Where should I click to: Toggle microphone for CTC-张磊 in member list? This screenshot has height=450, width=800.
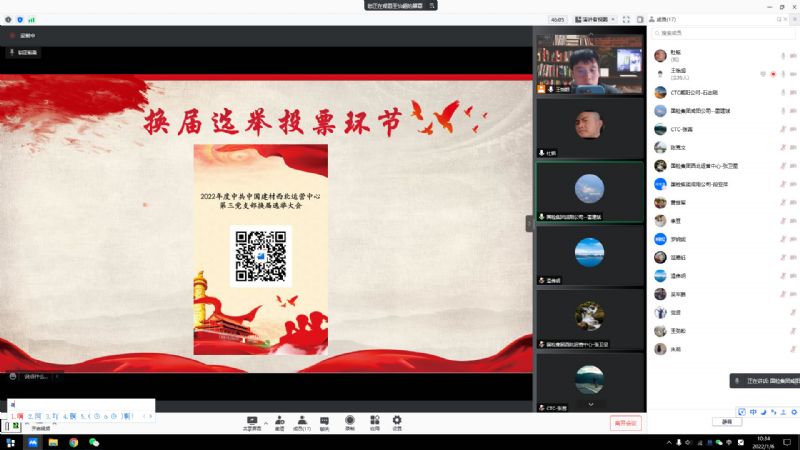pyautogui.click(x=783, y=129)
